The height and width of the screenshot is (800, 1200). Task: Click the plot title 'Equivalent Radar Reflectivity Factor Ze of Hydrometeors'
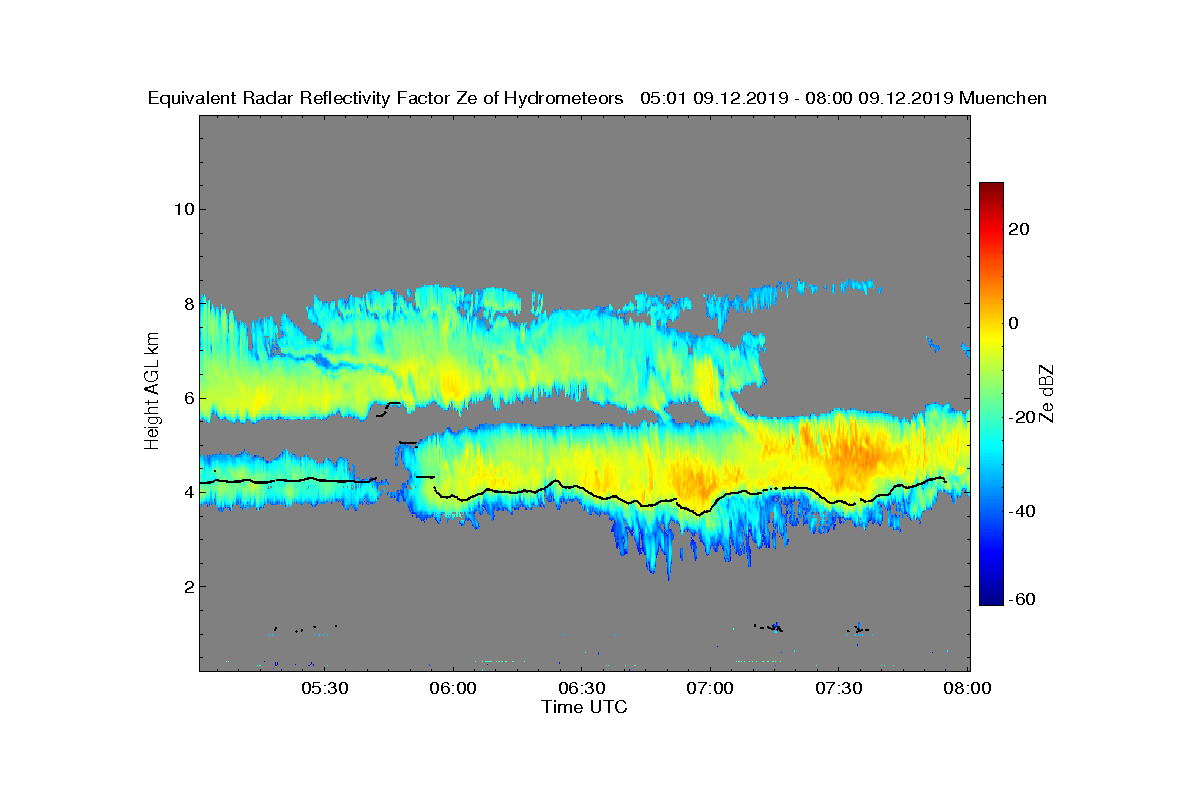tap(386, 99)
